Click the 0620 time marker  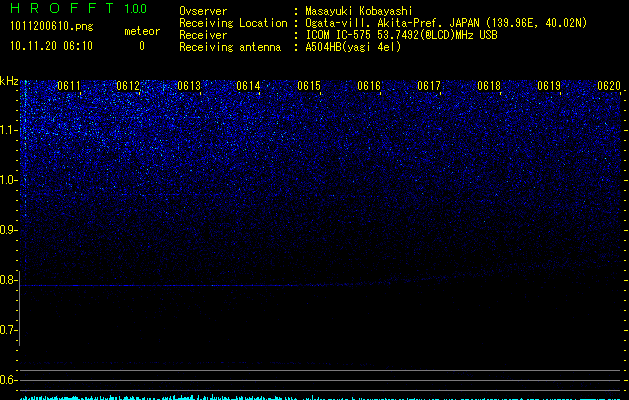coord(609,86)
